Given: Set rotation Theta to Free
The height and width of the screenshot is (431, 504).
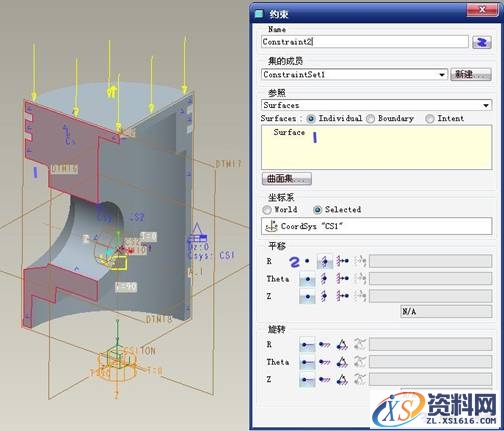Looking at the screenshot, I should pos(307,362).
